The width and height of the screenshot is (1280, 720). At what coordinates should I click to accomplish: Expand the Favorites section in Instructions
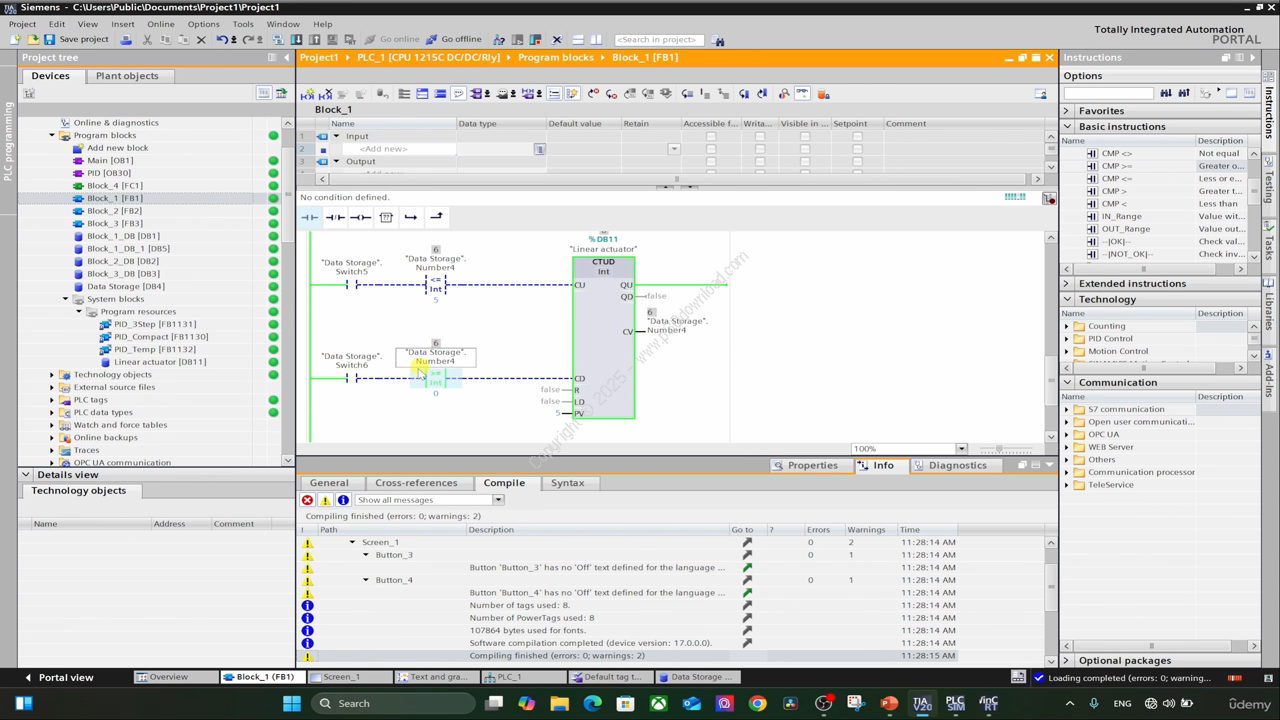tap(1066, 111)
